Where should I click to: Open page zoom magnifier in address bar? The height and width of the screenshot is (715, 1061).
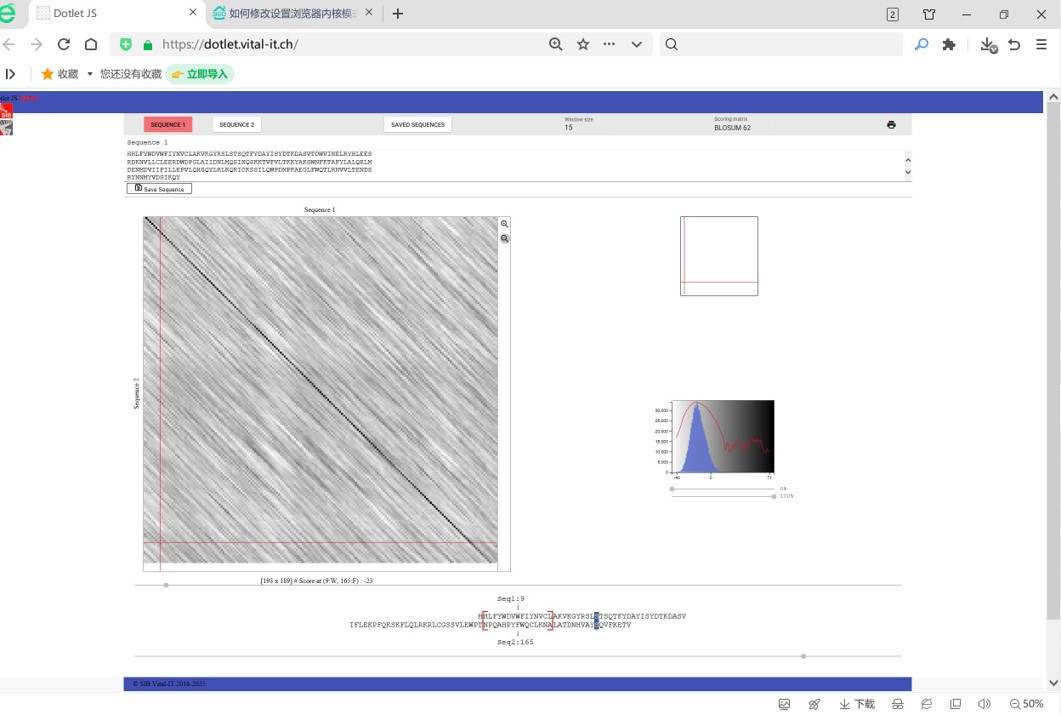tap(556, 44)
